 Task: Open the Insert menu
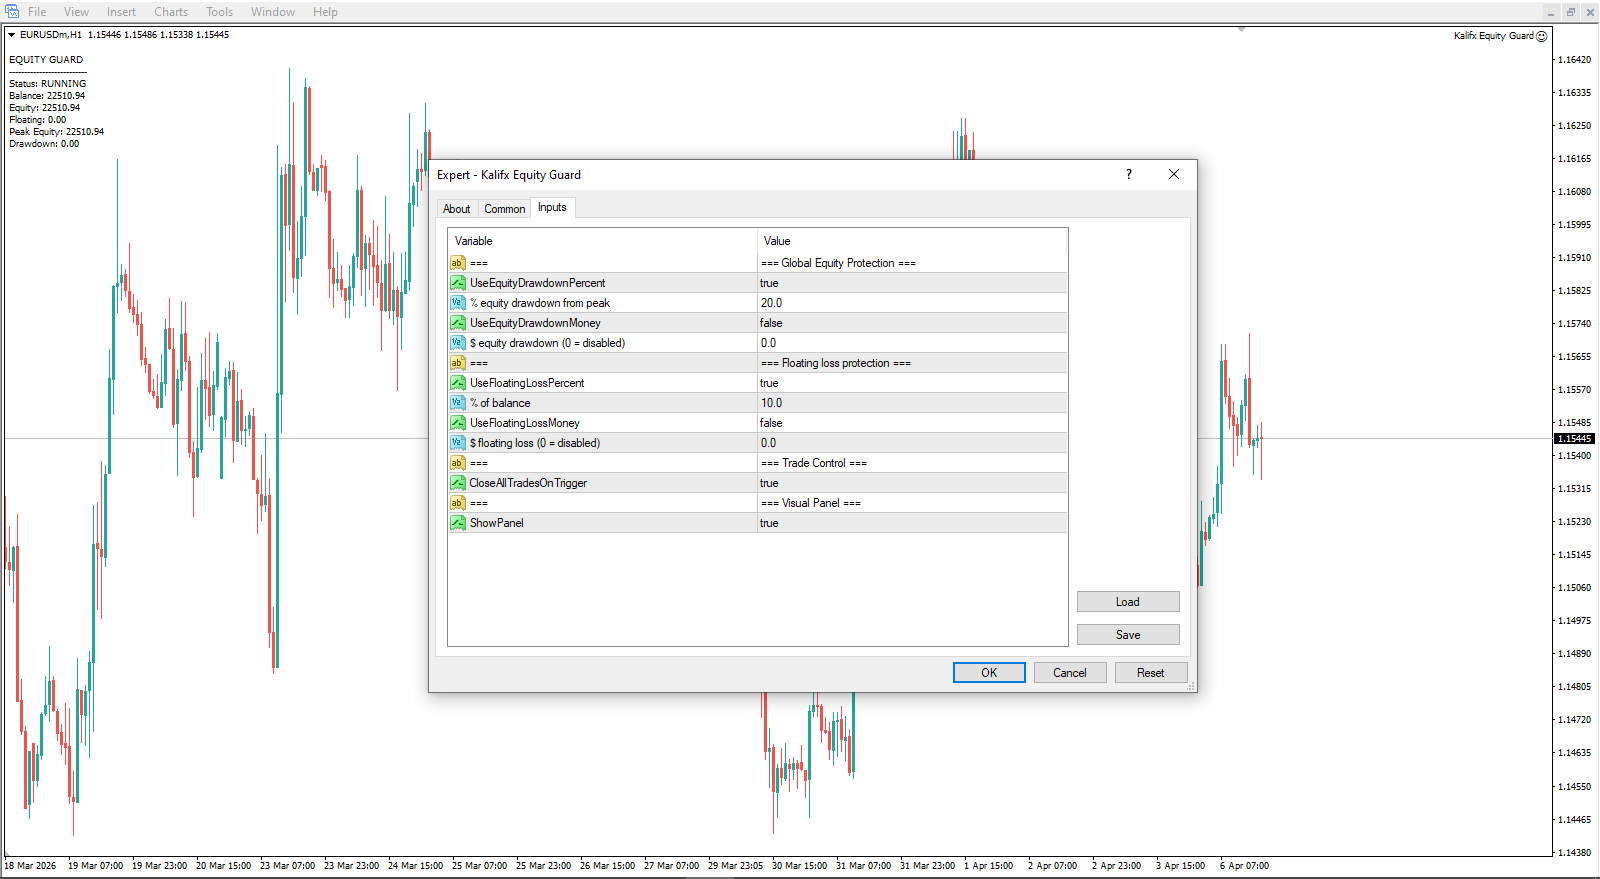121,12
